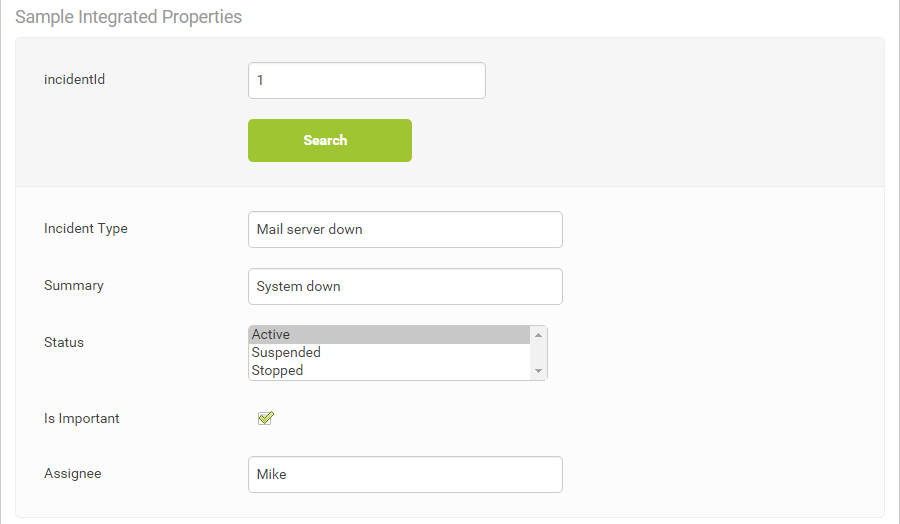Screen dimensions: 900x524
Task: Uncheck the Is Important checkbox
Action: [266, 418]
